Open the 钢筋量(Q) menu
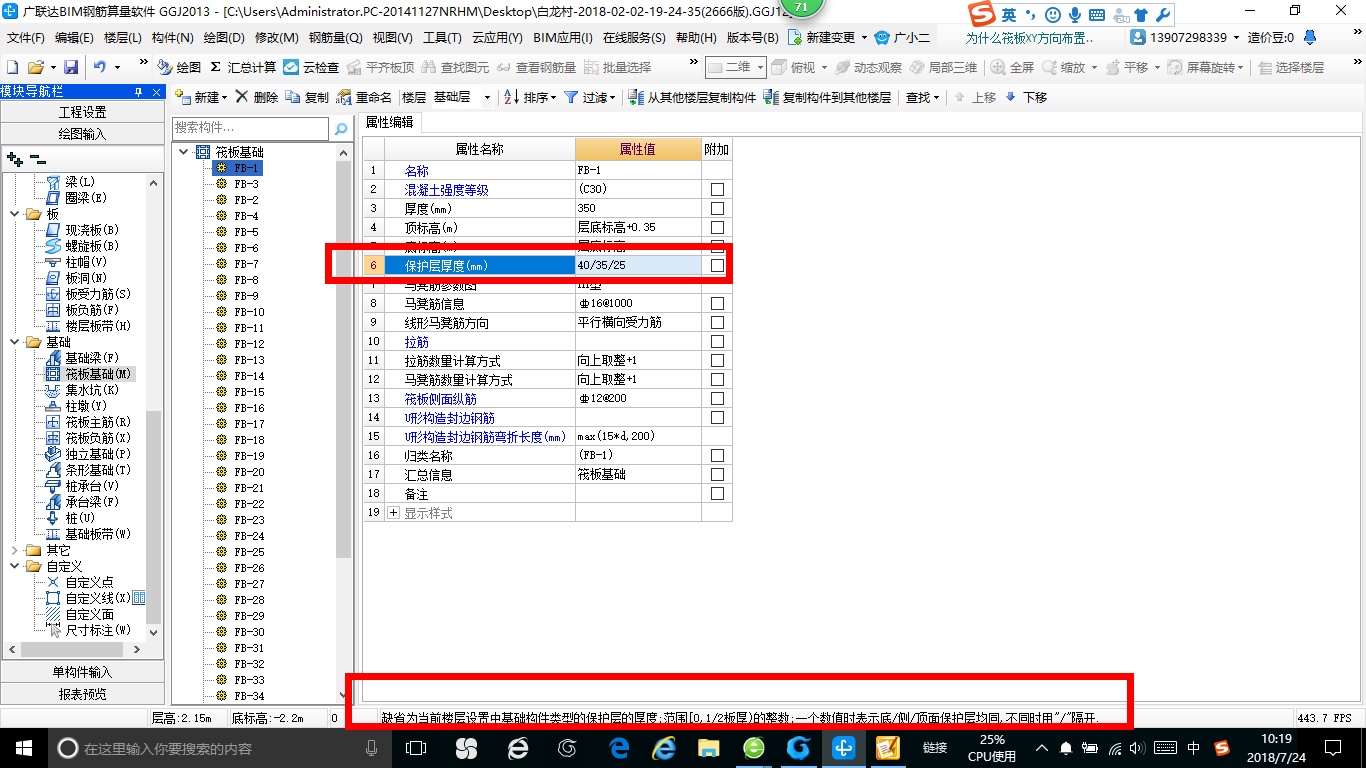Image resolution: width=1366 pixels, height=768 pixels. click(335, 37)
